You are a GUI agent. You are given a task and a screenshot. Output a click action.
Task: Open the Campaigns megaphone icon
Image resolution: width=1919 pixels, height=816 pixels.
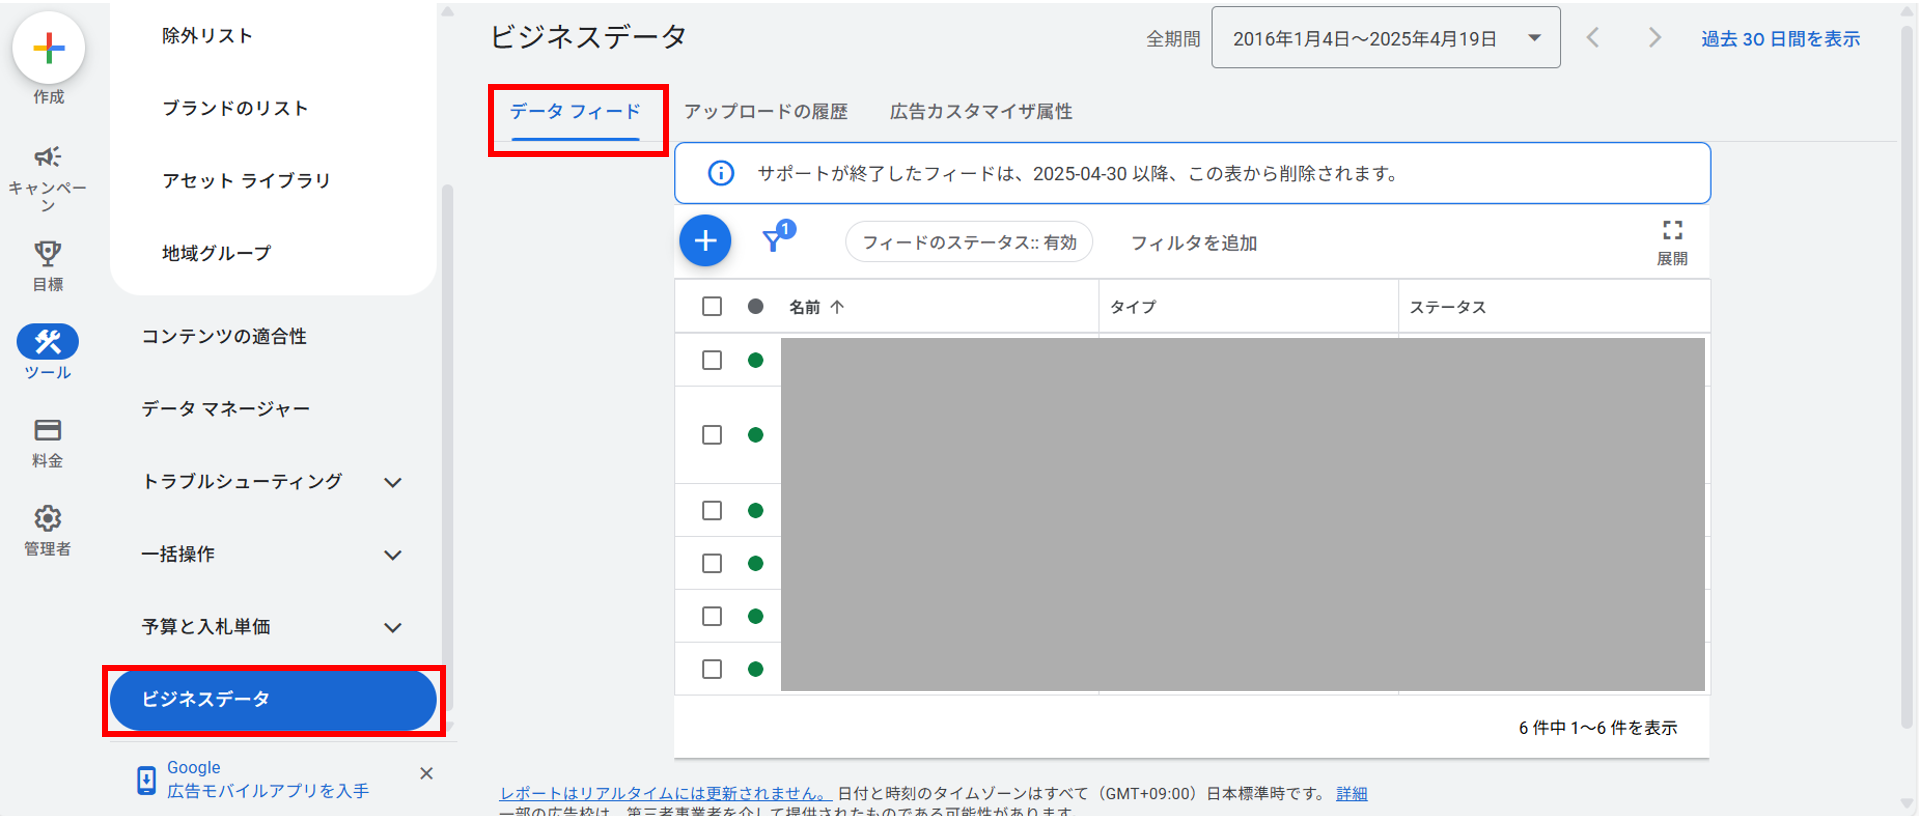click(x=48, y=157)
